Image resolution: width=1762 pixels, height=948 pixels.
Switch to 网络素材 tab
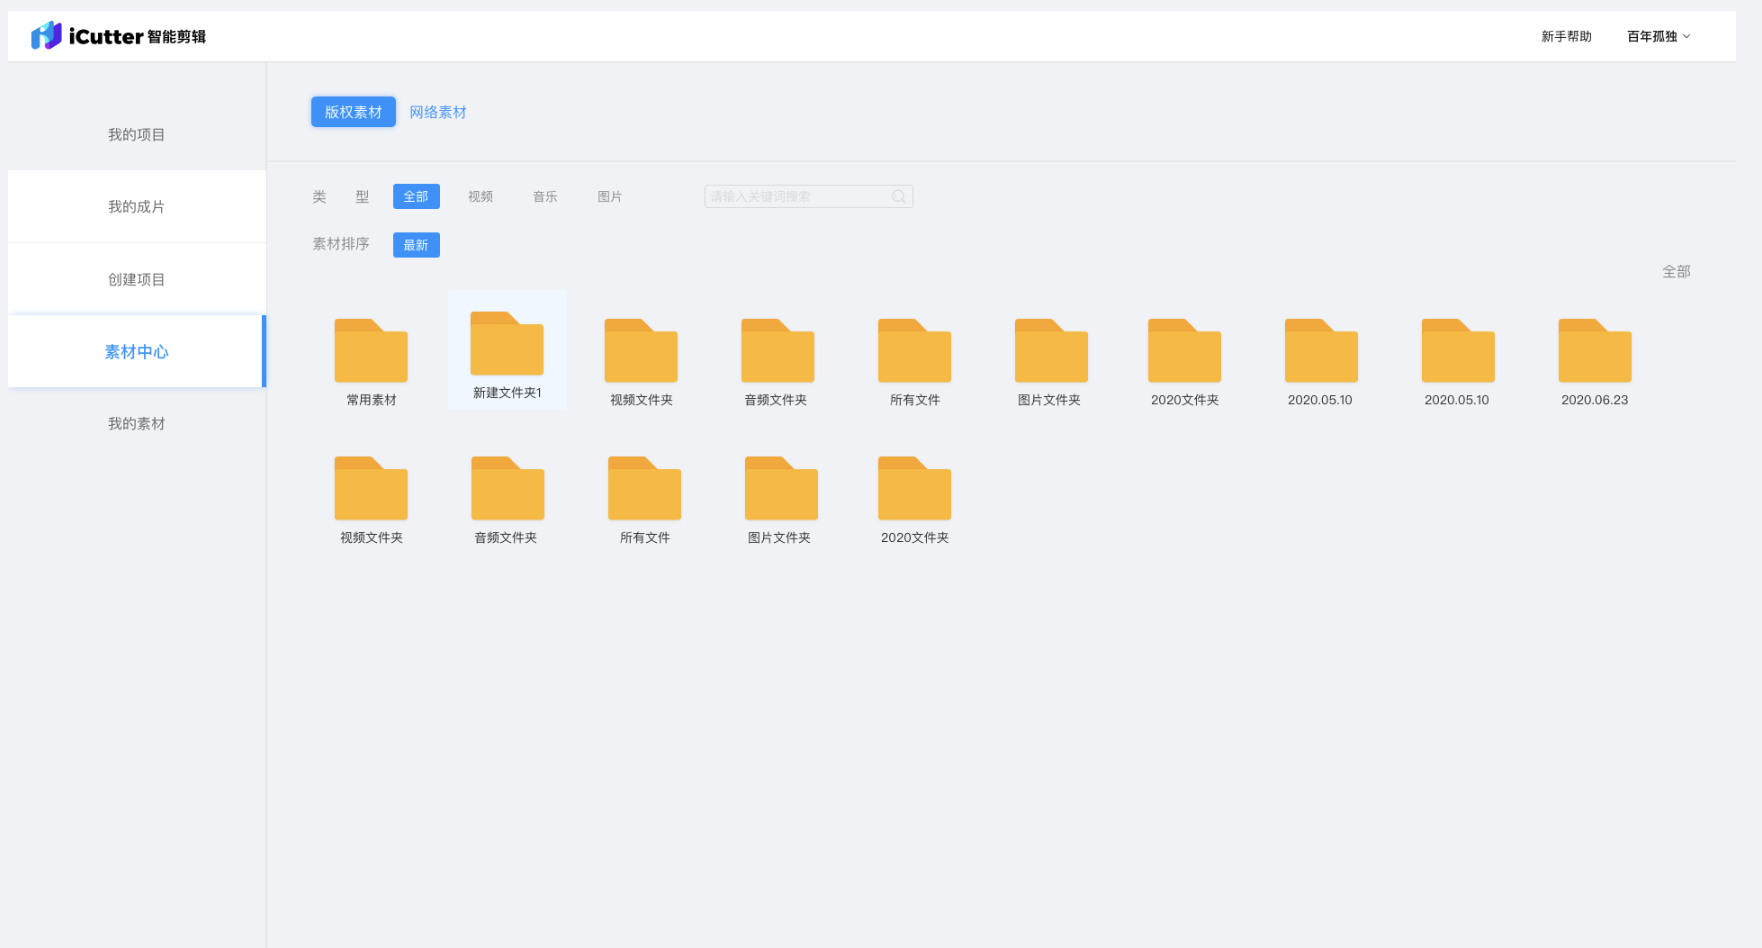pyautogui.click(x=438, y=112)
